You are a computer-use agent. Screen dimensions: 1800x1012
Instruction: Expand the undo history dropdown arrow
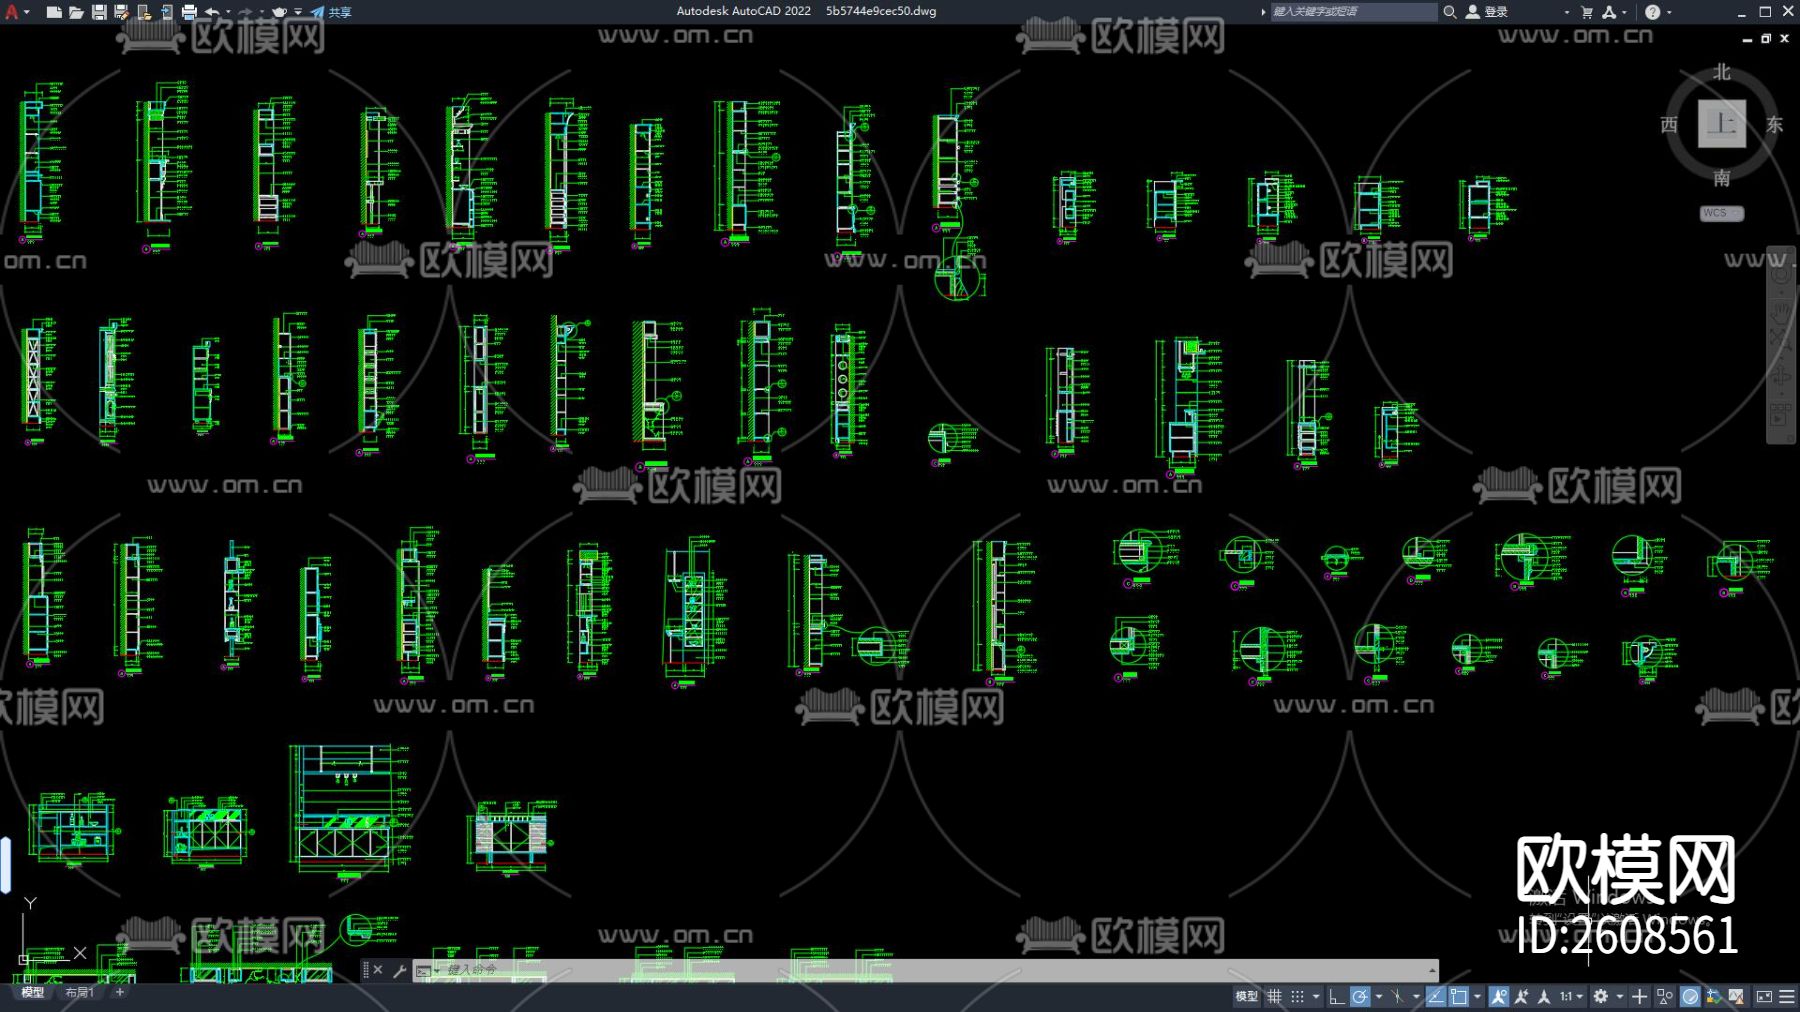[228, 12]
